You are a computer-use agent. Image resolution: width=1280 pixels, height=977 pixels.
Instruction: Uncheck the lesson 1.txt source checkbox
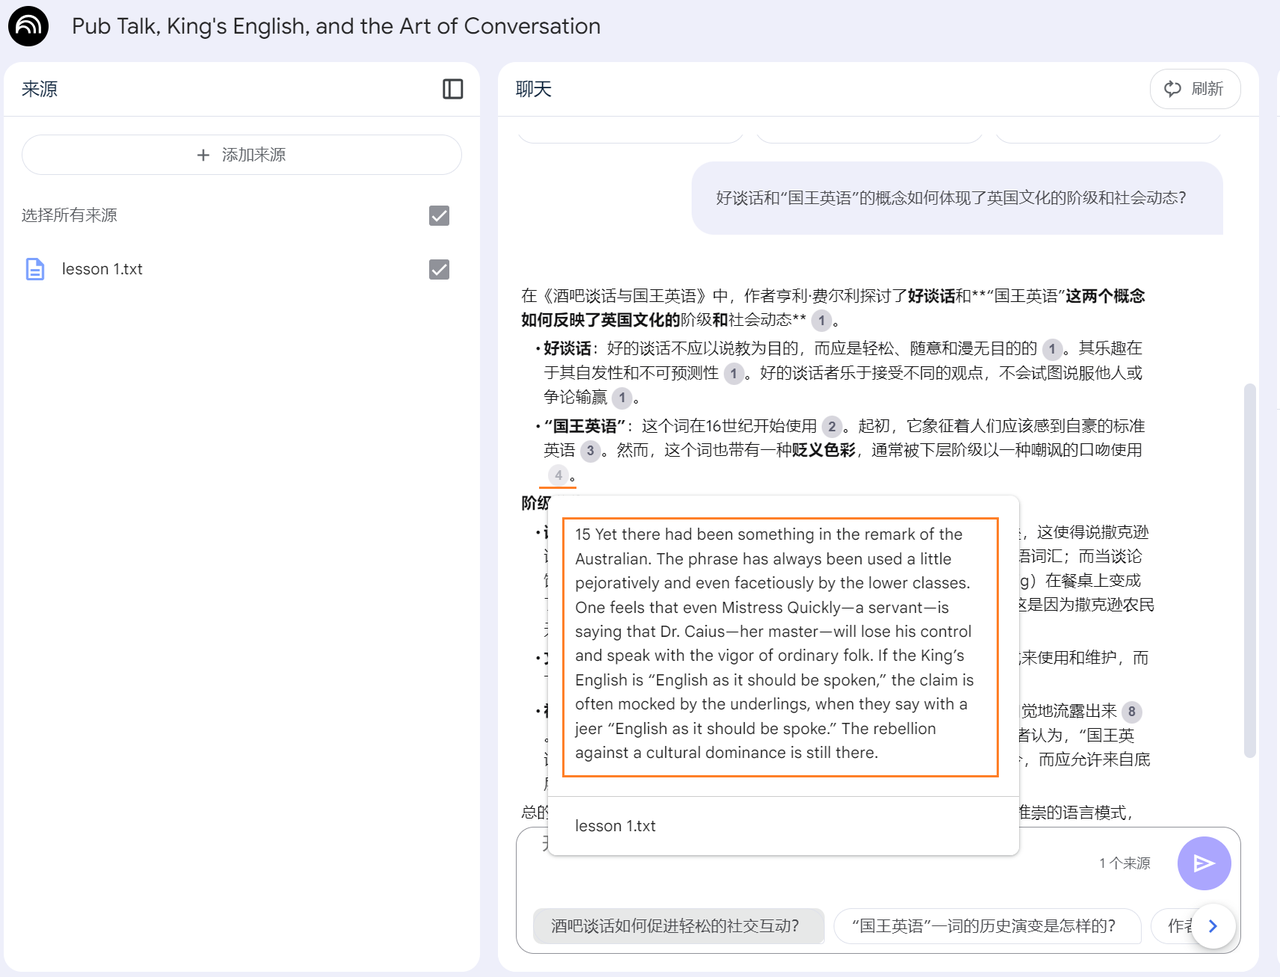click(x=439, y=269)
